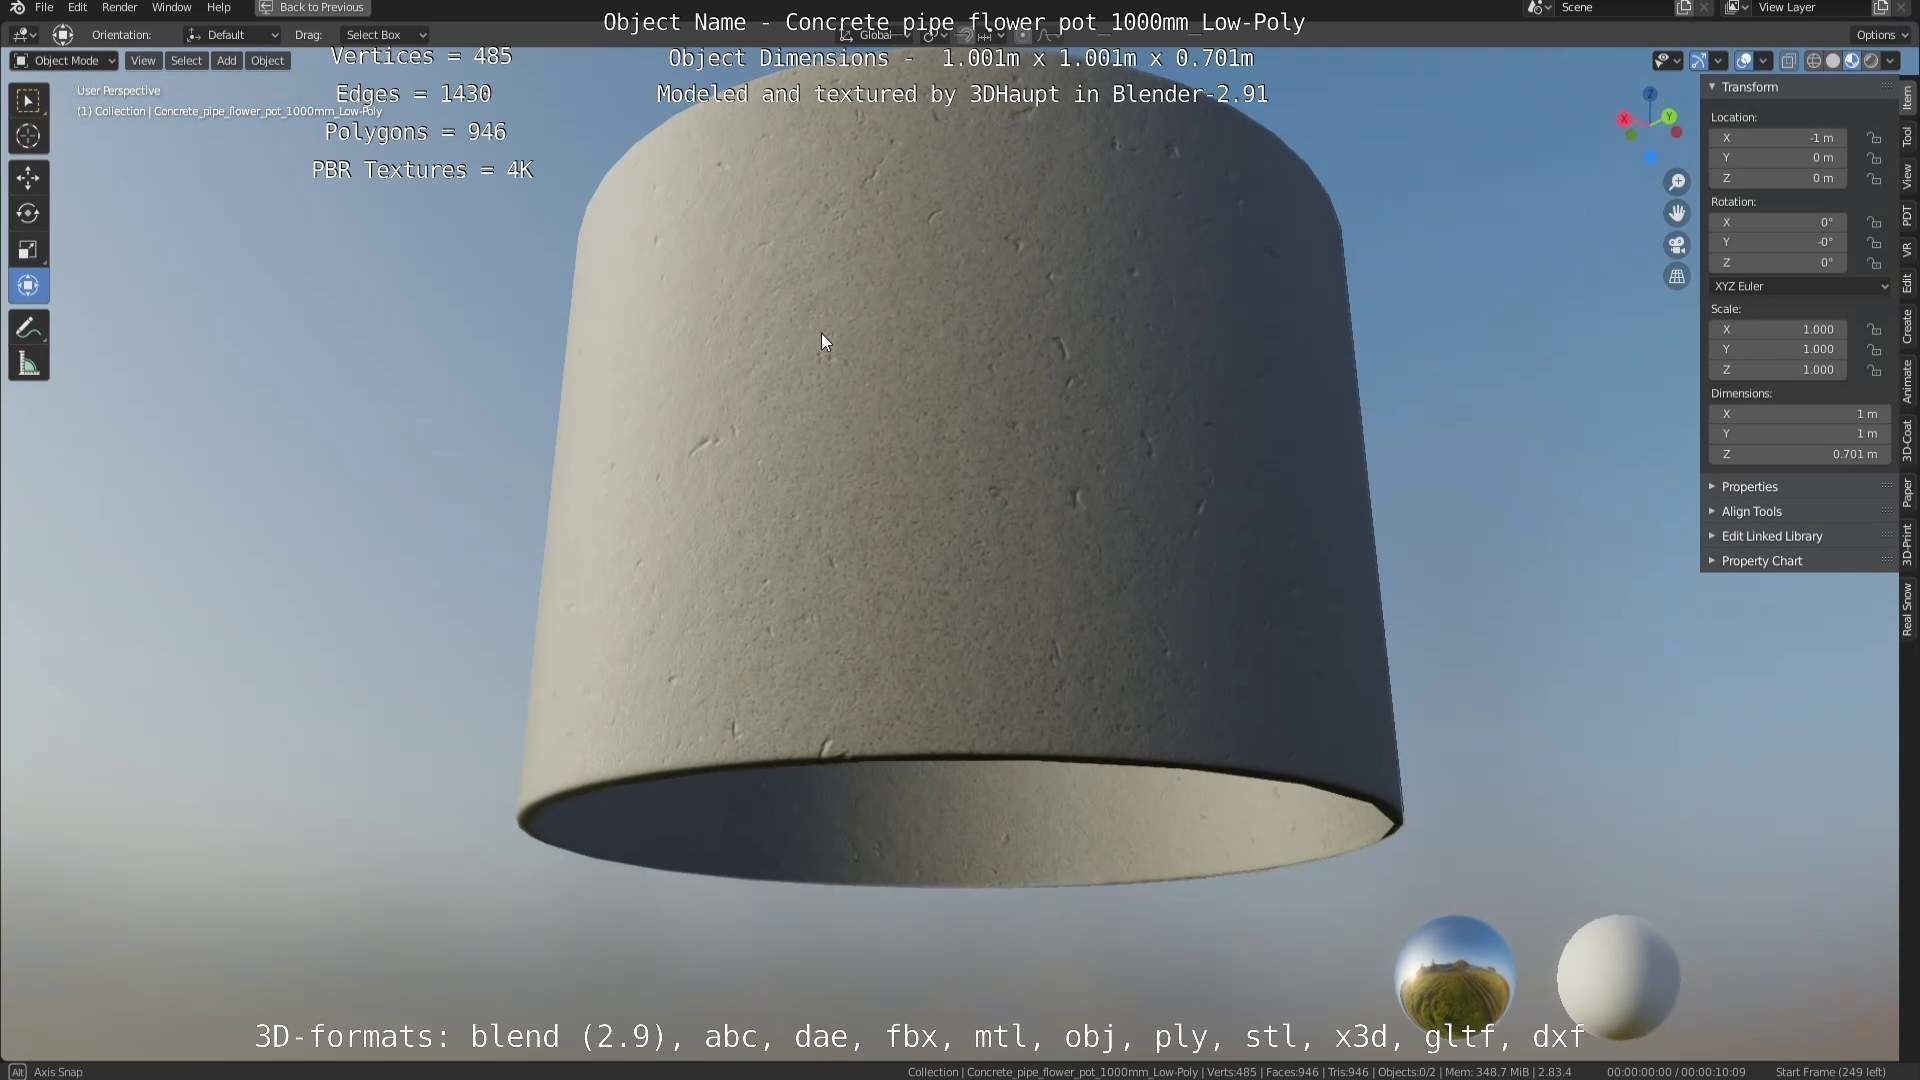Viewport: 1920px width, 1080px height.
Task: Click the Transform tool settings icon in header
Action: click(x=63, y=35)
